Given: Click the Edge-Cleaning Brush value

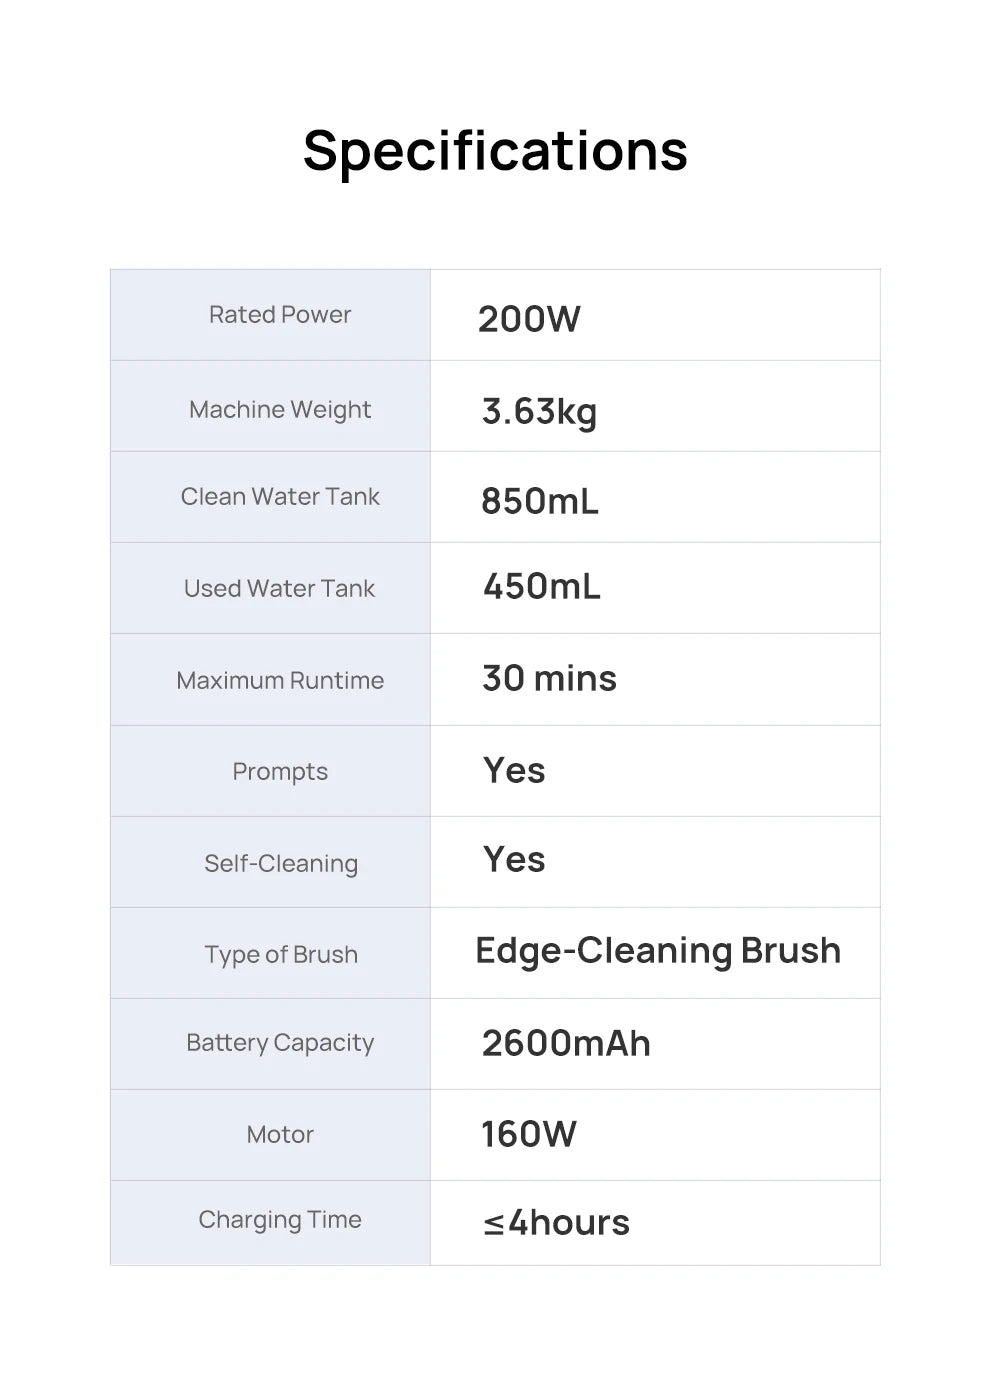Looking at the screenshot, I should tap(658, 951).
